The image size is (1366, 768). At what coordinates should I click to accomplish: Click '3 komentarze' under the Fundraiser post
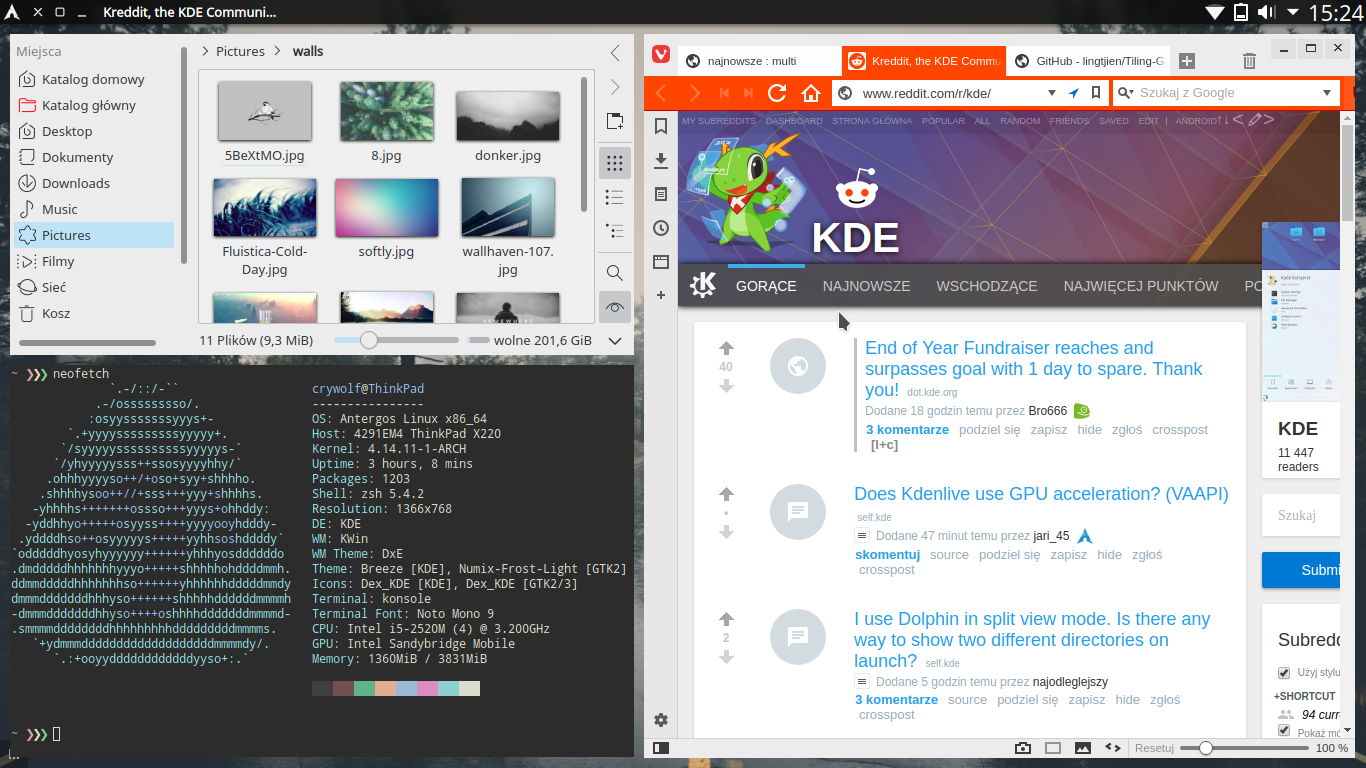(907, 430)
